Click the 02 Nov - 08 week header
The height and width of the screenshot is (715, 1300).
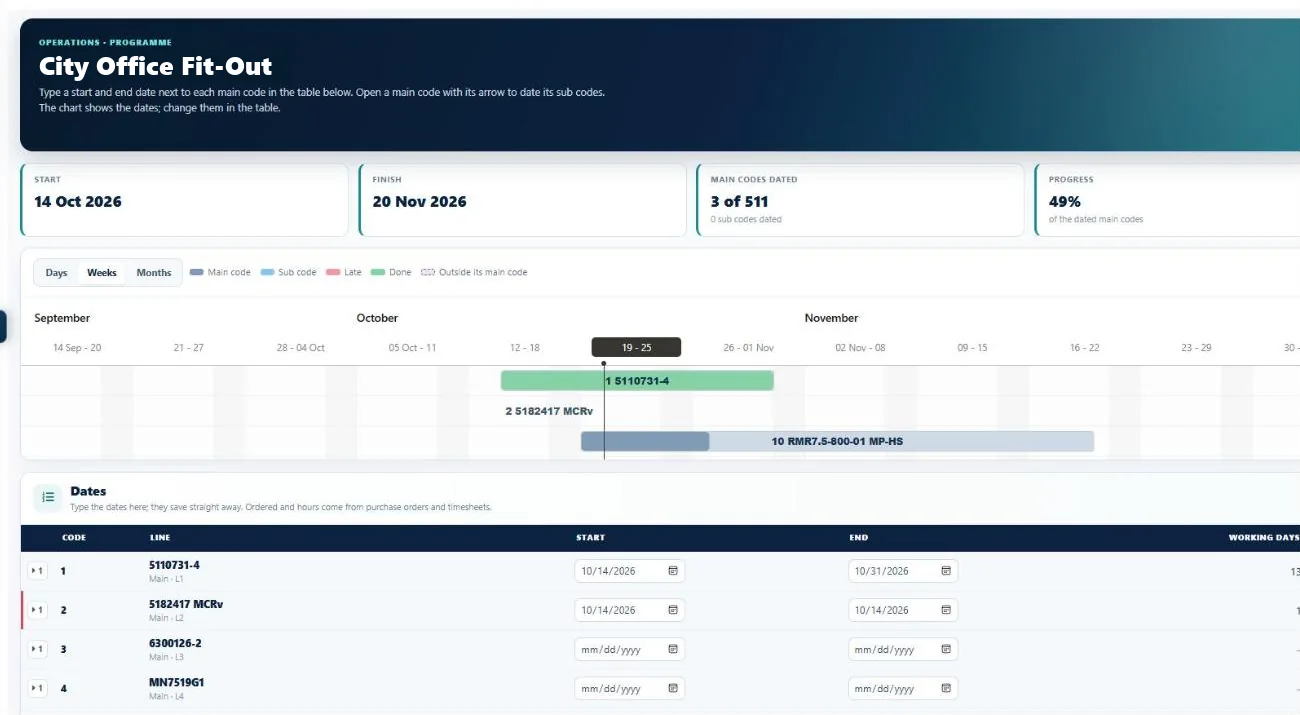[861, 348]
